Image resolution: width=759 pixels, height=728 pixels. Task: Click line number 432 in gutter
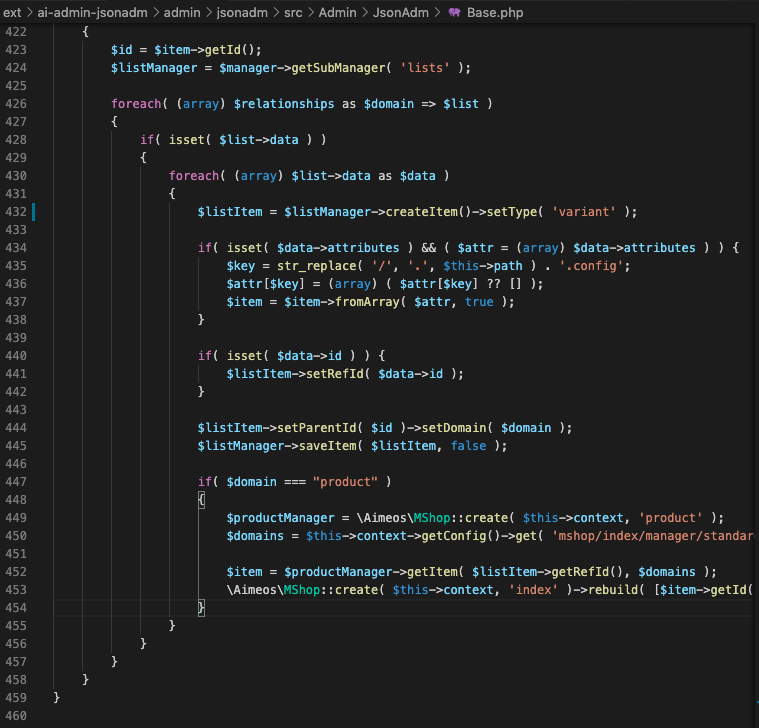tap(16, 212)
